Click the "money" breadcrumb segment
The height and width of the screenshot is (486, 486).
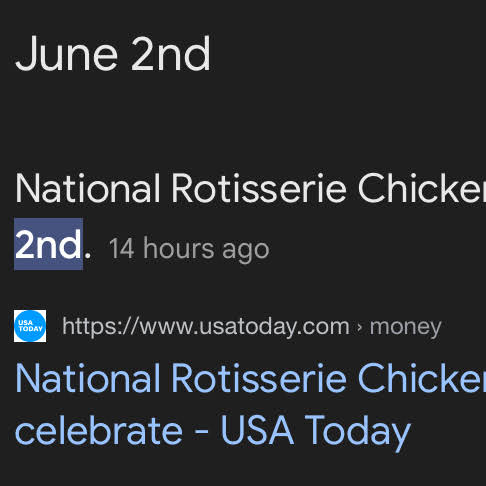(x=405, y=327)
